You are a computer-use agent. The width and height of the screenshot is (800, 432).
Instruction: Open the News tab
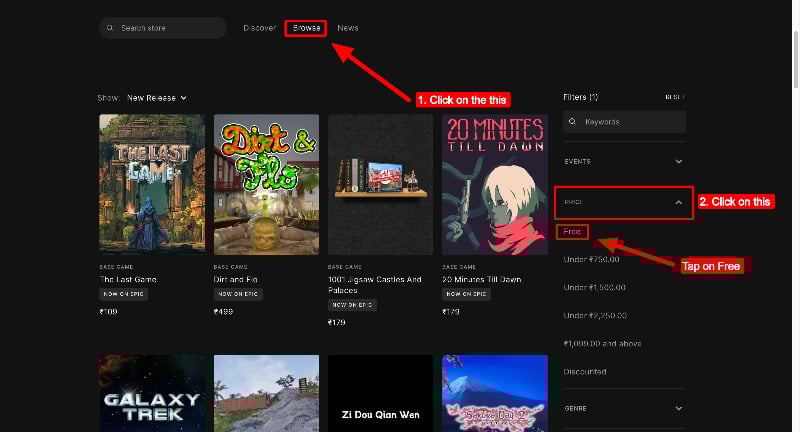pyautogui.click(x=347, y=28)
